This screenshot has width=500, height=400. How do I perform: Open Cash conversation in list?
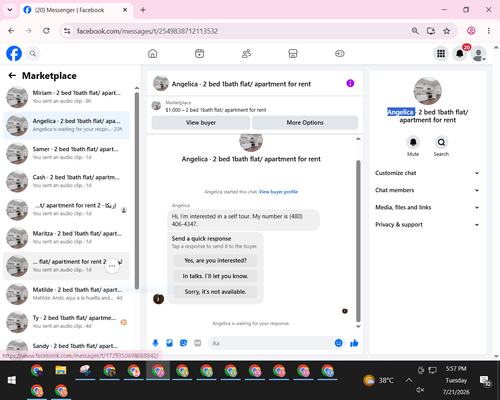(67, 181)
